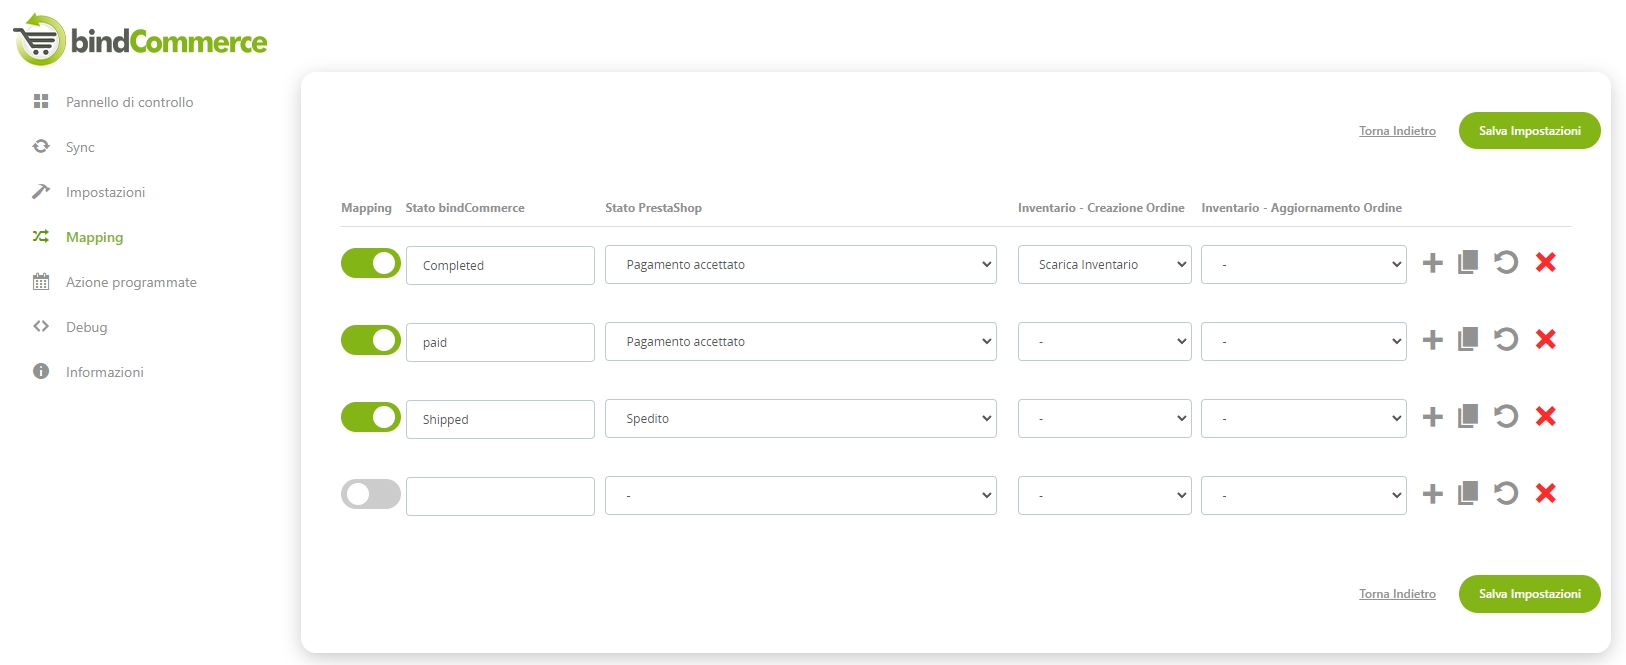Click the duplicate icon in the Shipped row
The width and height of the screenshot is (1626, 665).
(x=1468, y=417)
